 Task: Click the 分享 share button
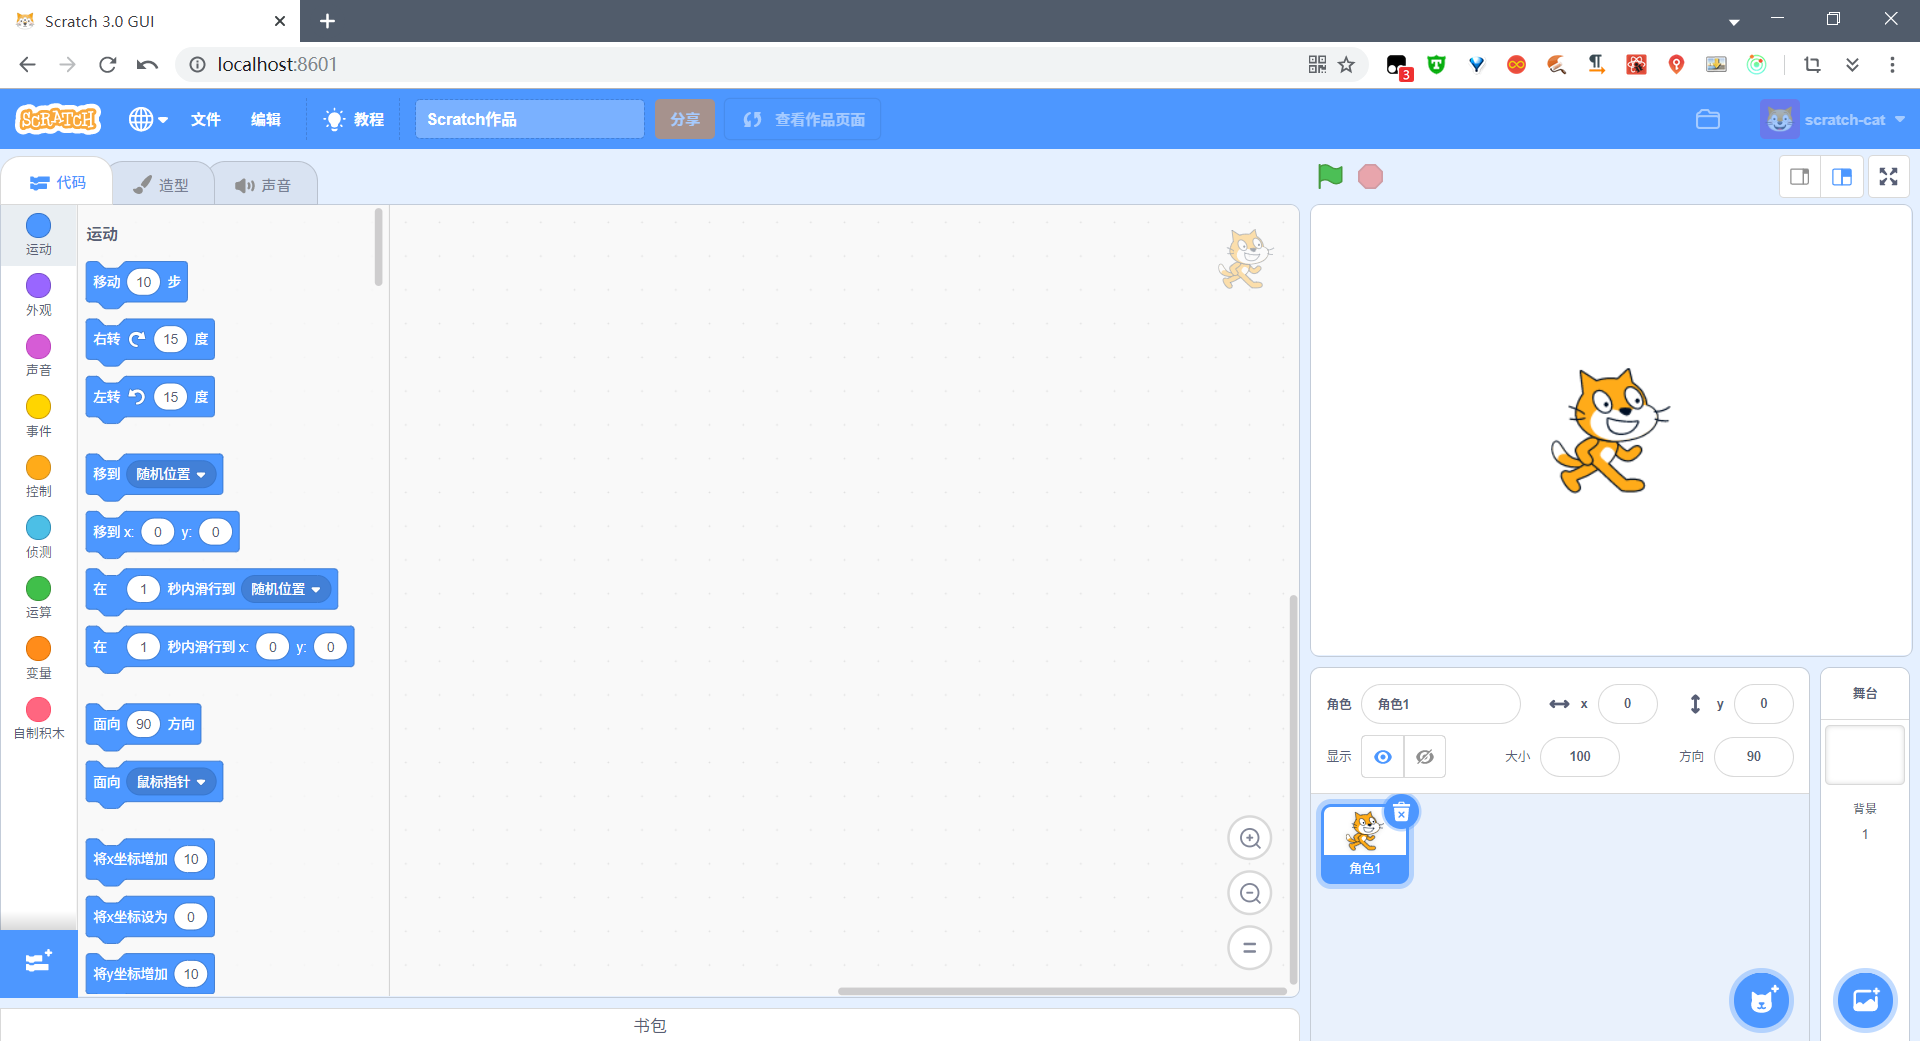[x=685, y=119]
